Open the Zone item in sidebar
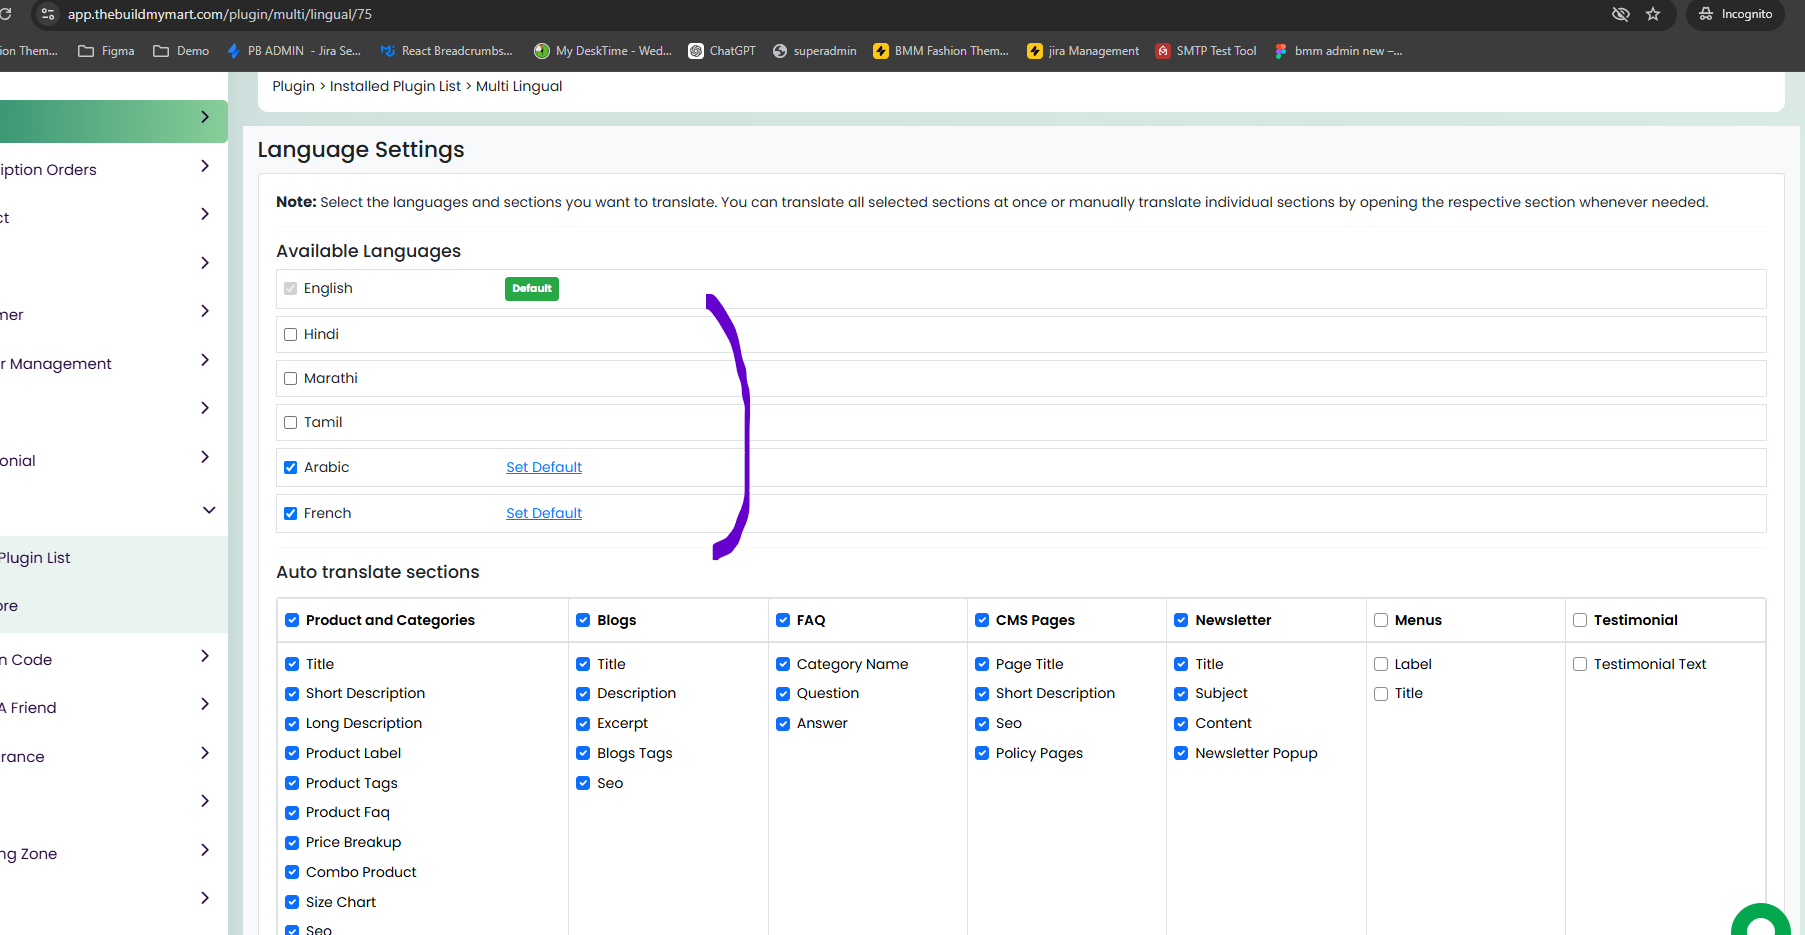 [x=29, y=854]
